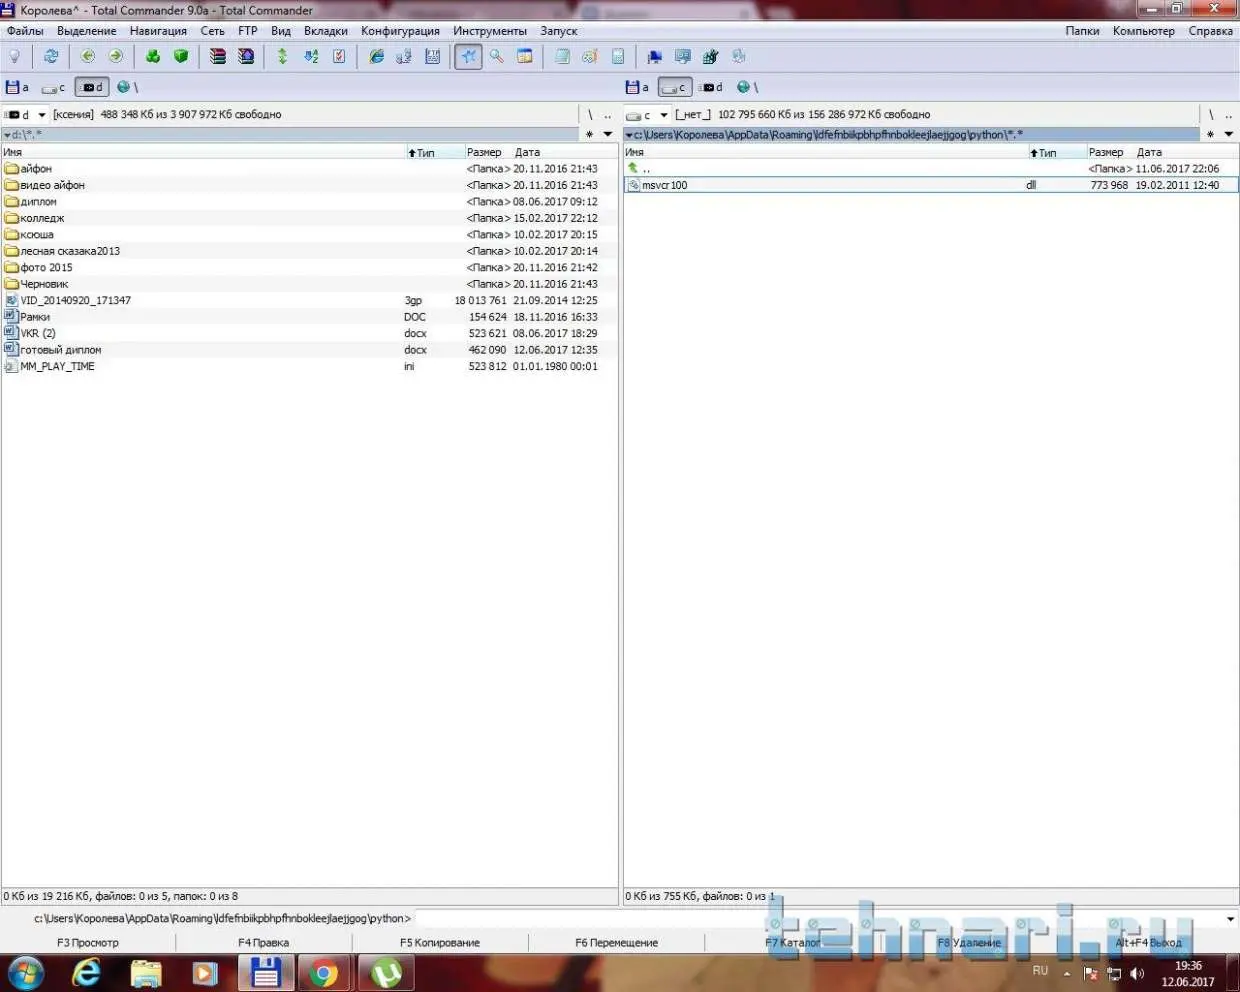Click the window-layout icon after the magnifier

coord(525,57)
